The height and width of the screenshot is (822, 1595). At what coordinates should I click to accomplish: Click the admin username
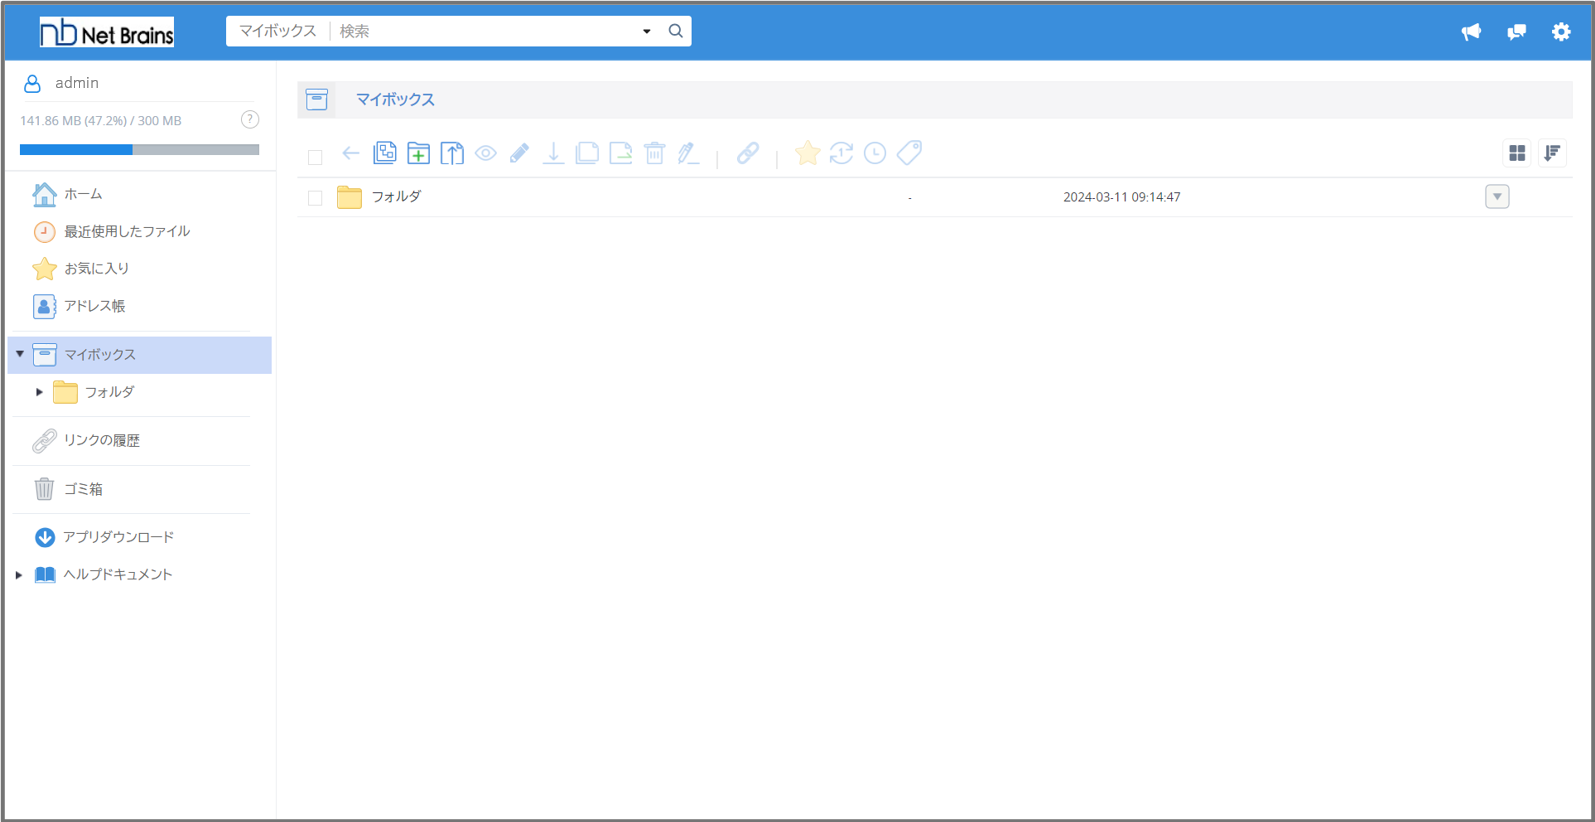pyautogui.click(x=77, y=83)
